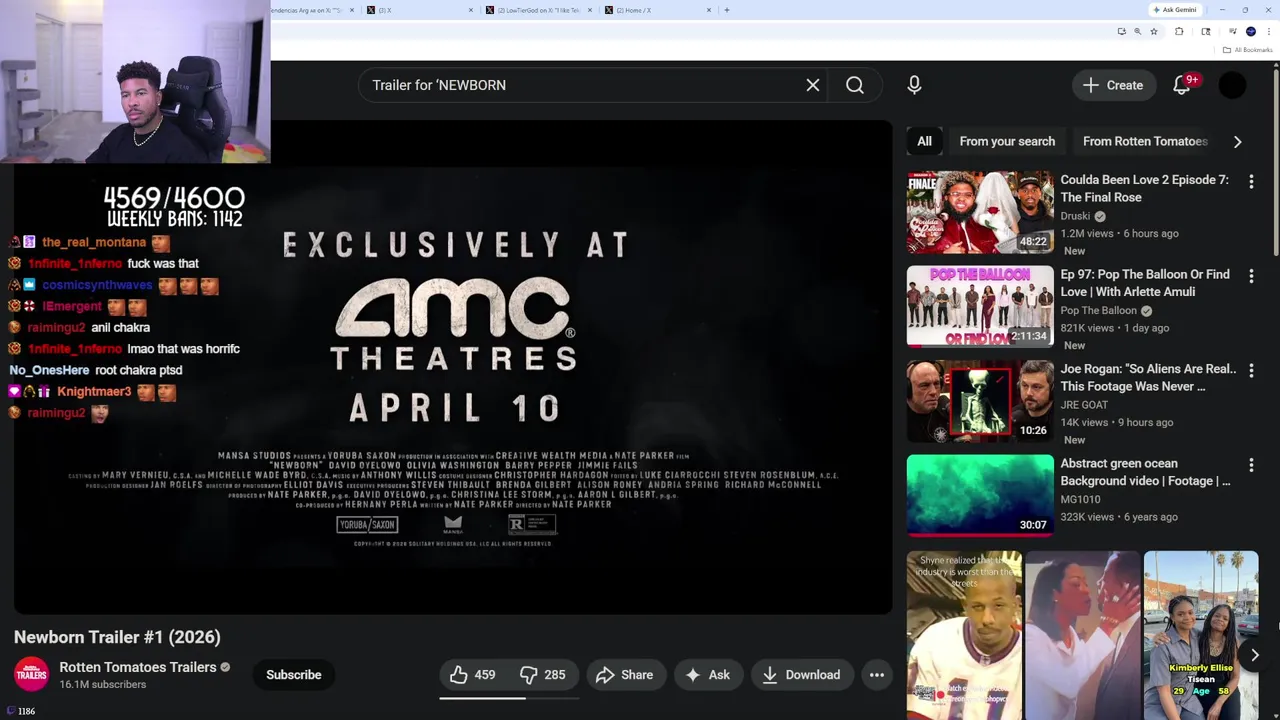Start voice search with microphone icon
Image resolution: width=1280 pixels, height=720 pixels.
(x=914, y=85)
